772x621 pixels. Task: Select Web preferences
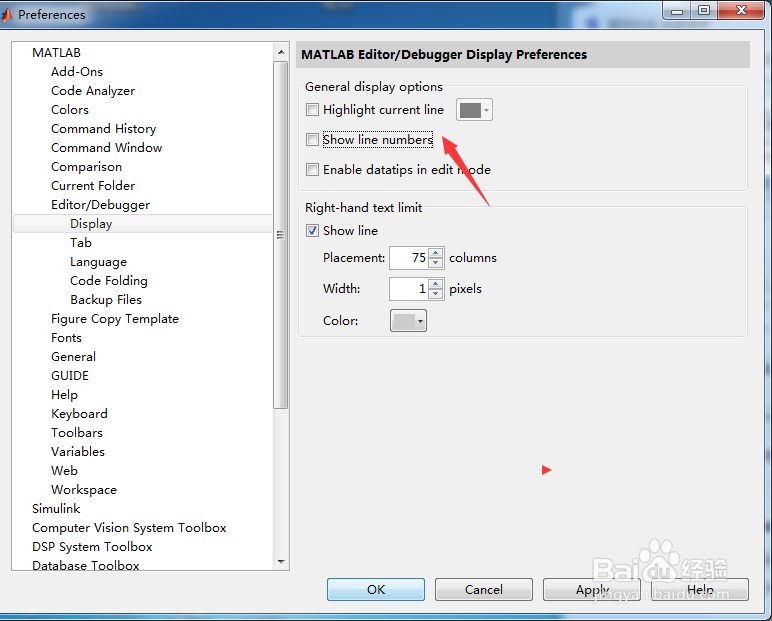pyautogui.click(x=64, y=471)
